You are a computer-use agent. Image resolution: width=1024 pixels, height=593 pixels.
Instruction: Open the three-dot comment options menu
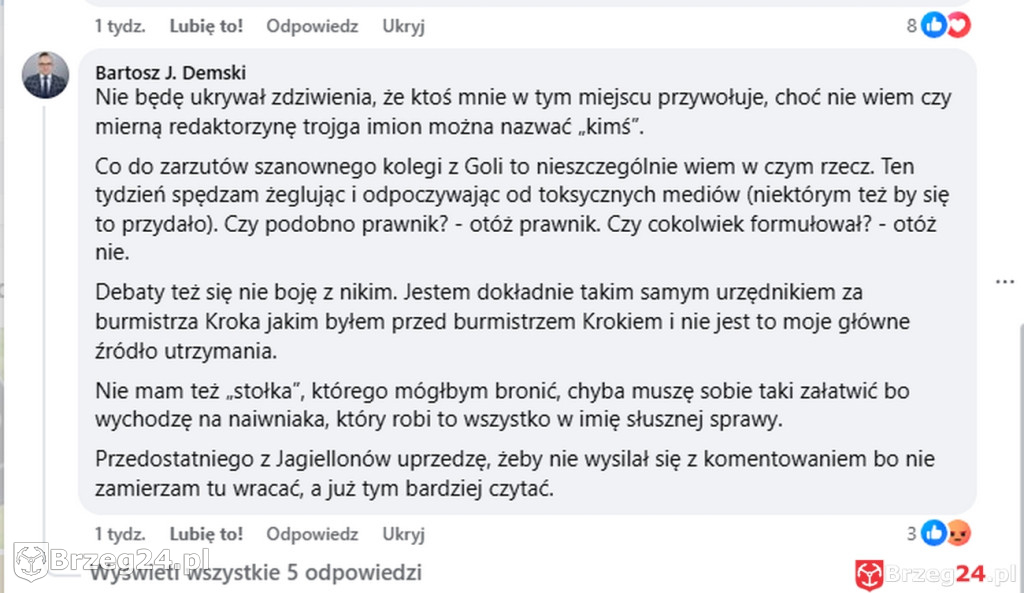[x=1004, y=282]
